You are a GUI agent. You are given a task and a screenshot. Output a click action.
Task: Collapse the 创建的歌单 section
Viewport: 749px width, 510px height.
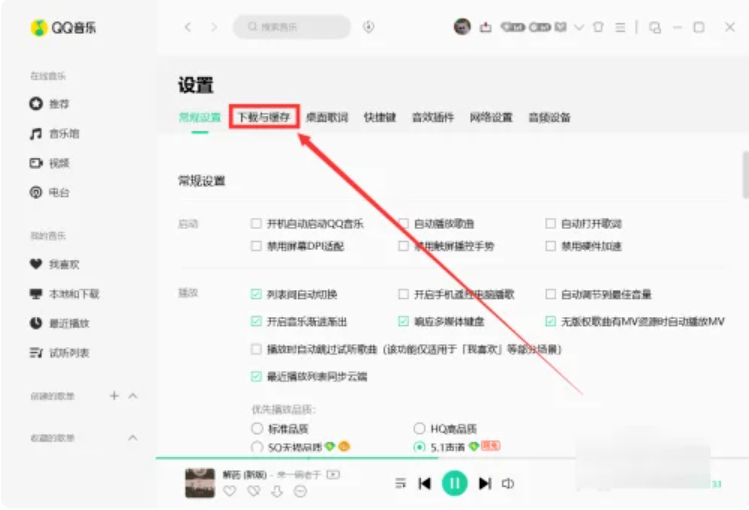134,396
